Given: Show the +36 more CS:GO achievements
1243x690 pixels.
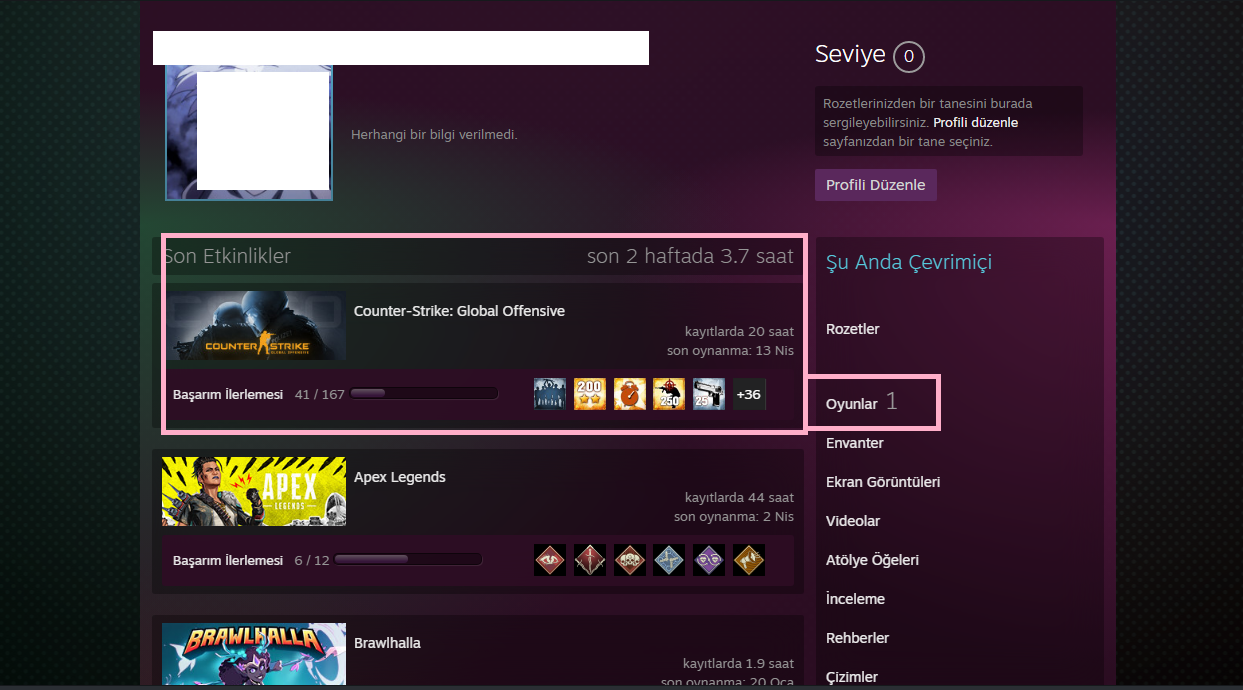Looking at the screenshot, I should coord(749,394).
